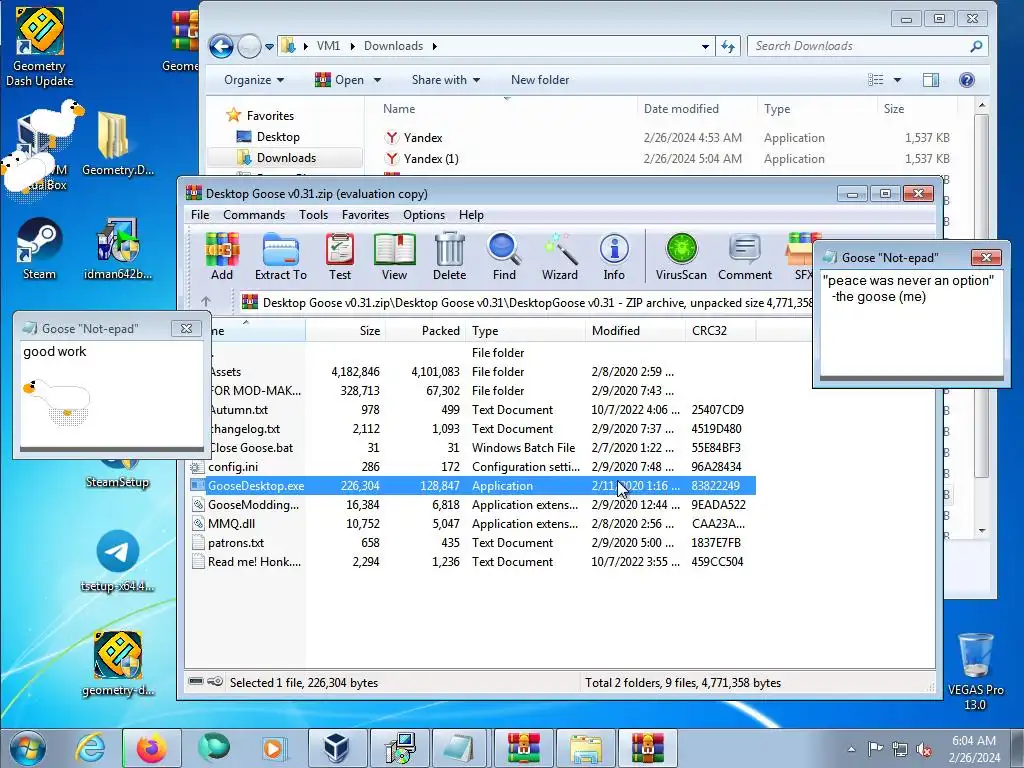Image resolution: width=1024 pixels, height=768 pixels.
Task: Close the "good work" Goose Not-epad
Action: (x=186, y=328)
